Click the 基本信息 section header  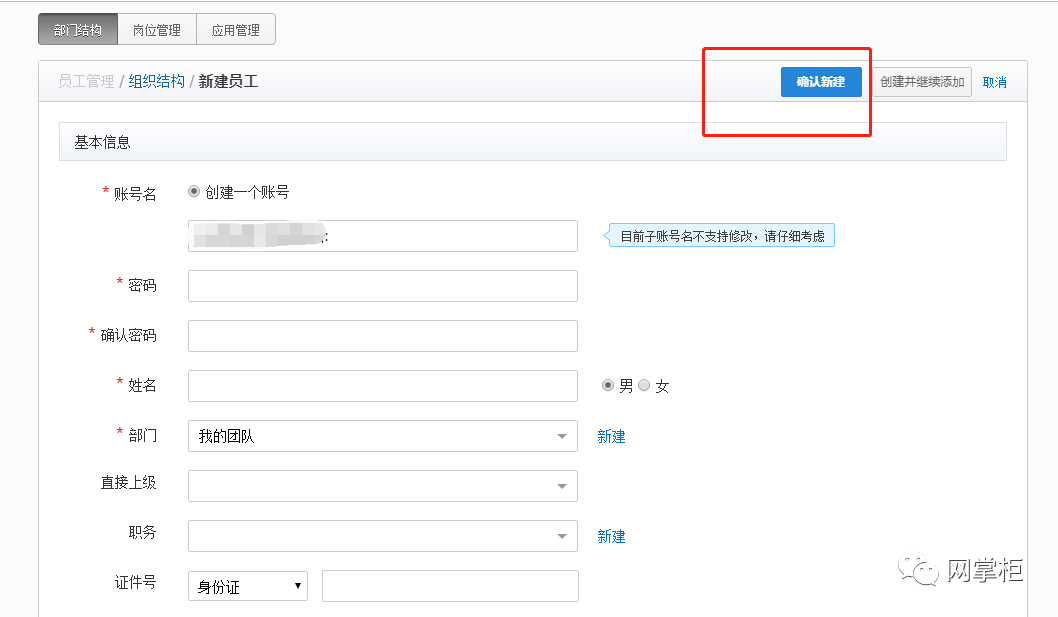(532, 142)
